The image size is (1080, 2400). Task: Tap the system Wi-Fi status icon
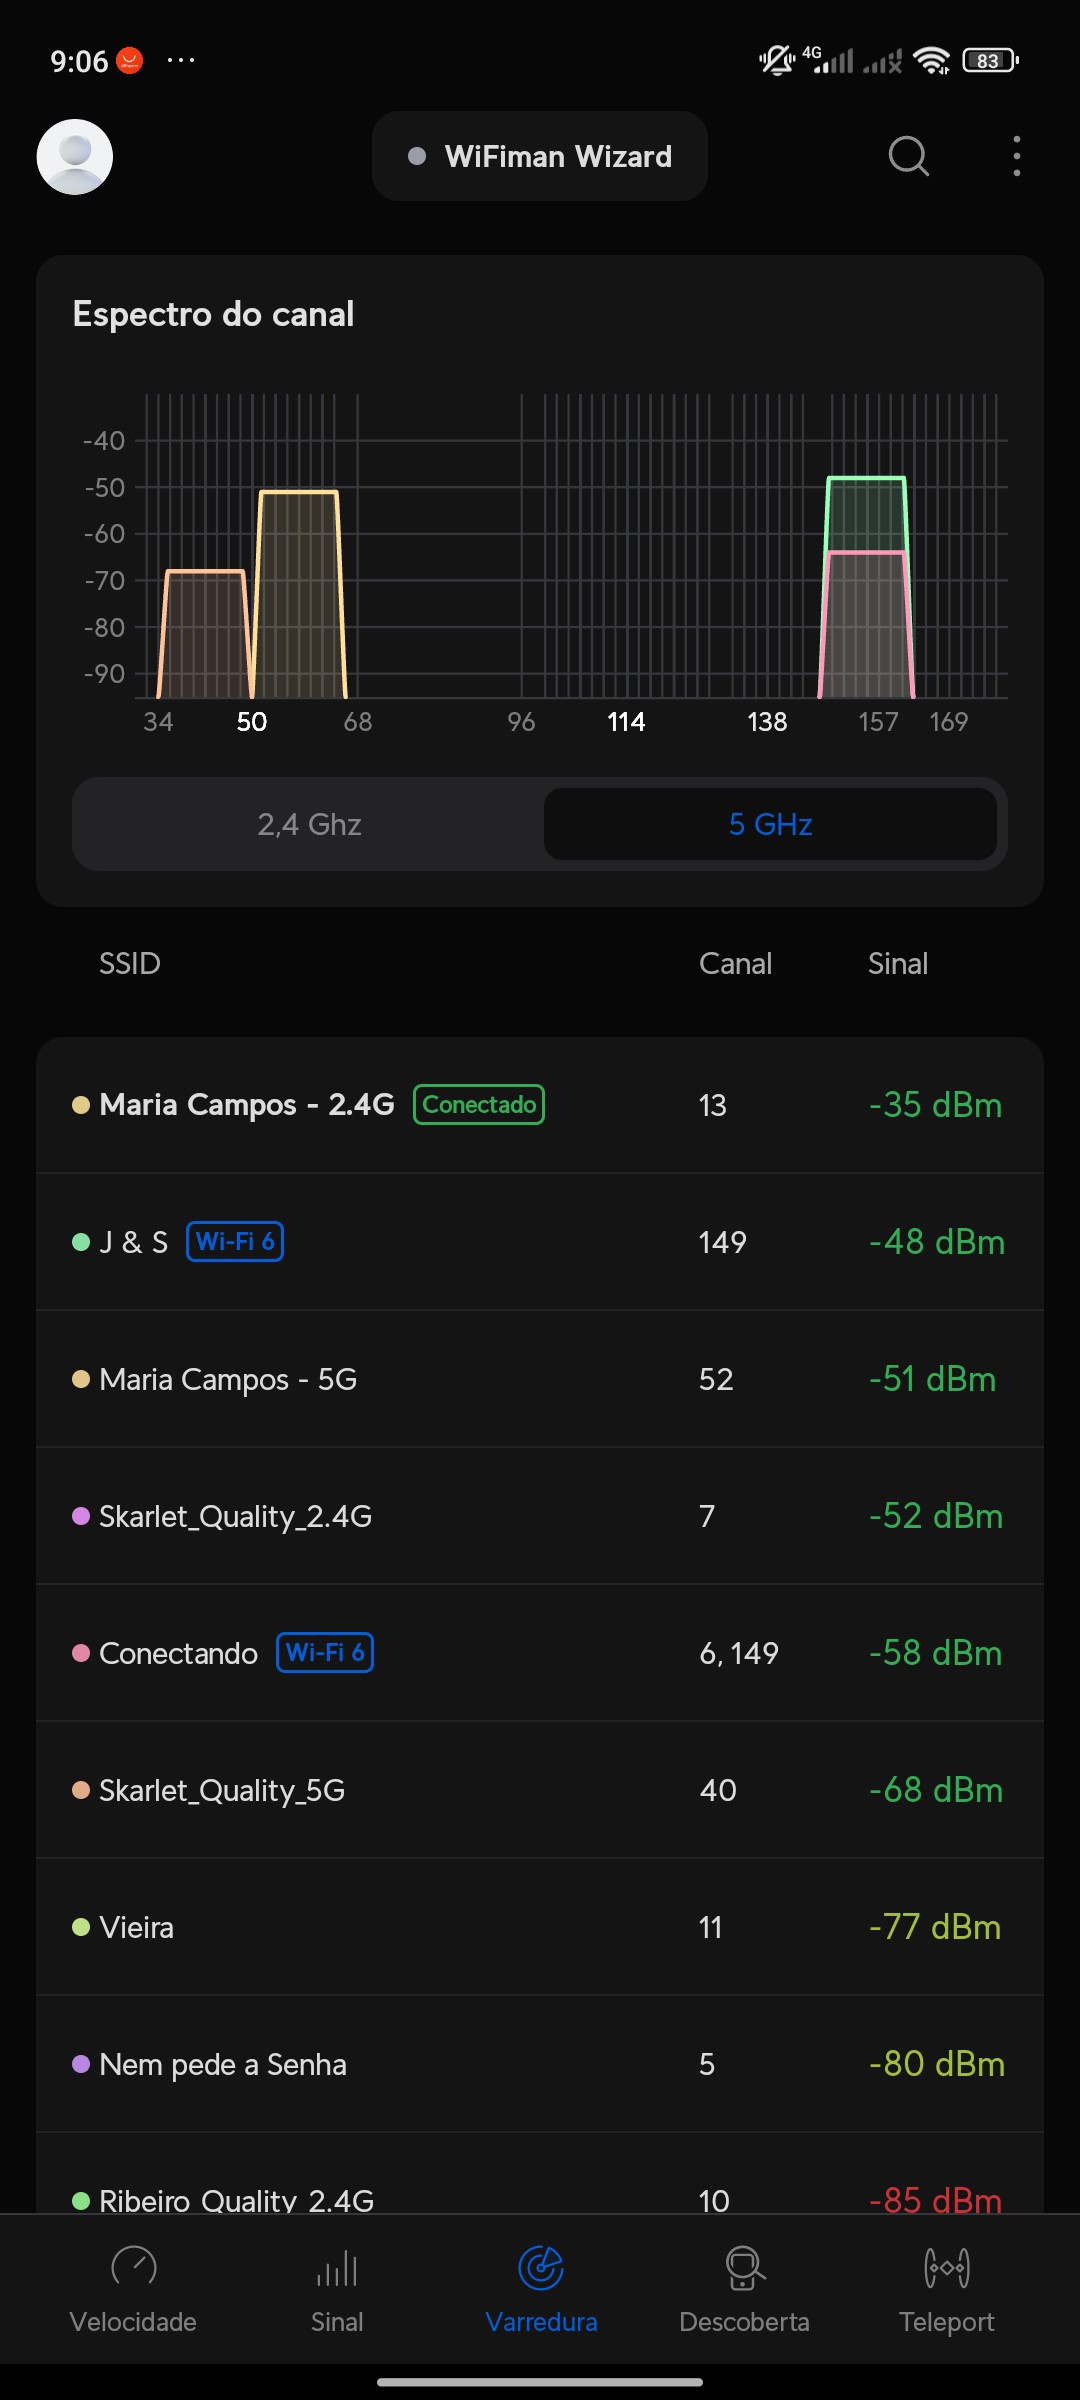[932, 61]
